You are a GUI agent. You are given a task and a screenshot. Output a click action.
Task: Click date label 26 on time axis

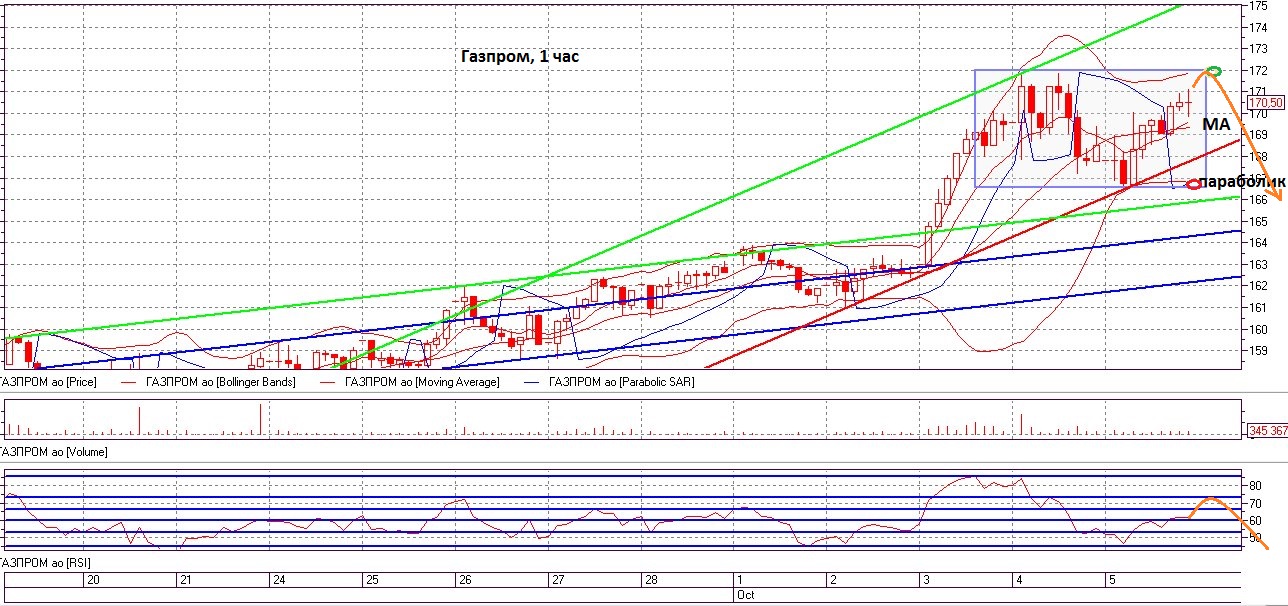[464, 580]
